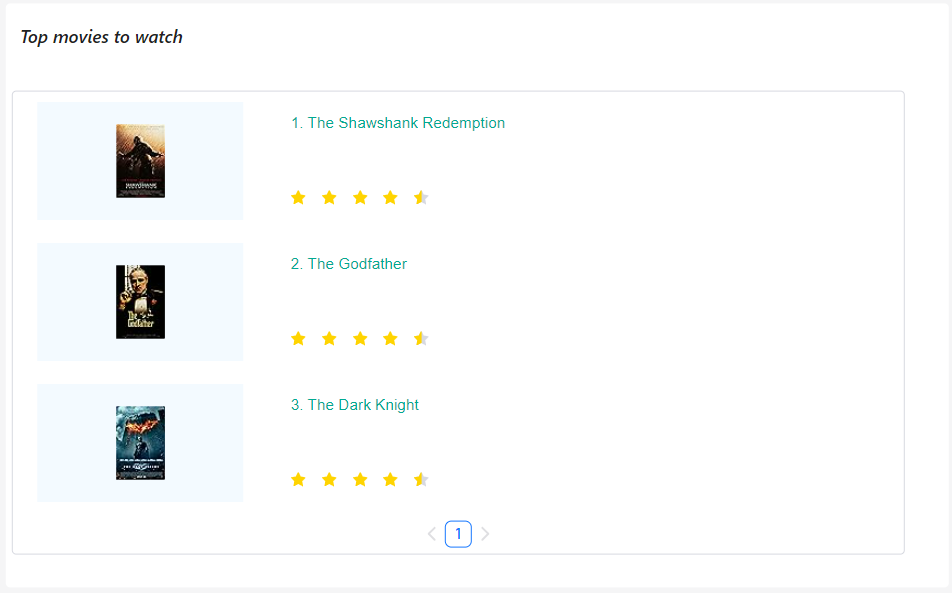The height and width of the screenshot is (593, 952).
Task: Click The Shawshank Redemption poster thumbnail
Action: [x=140, y=161]
